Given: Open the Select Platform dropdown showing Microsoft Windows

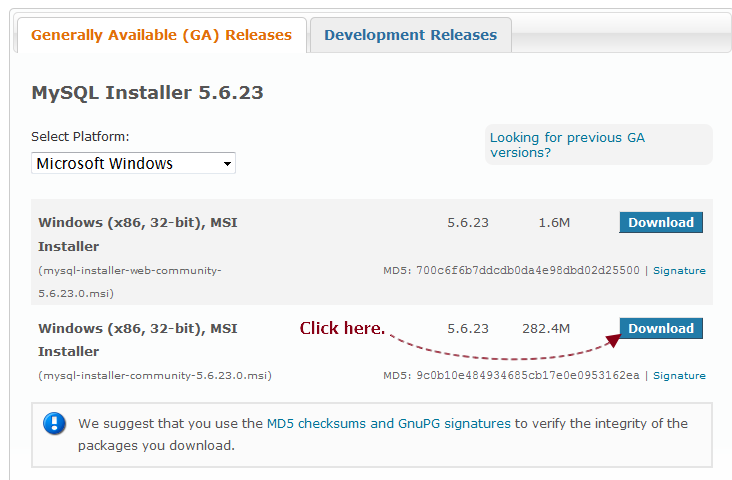Looking at the screenshot, I should [133, 163].
